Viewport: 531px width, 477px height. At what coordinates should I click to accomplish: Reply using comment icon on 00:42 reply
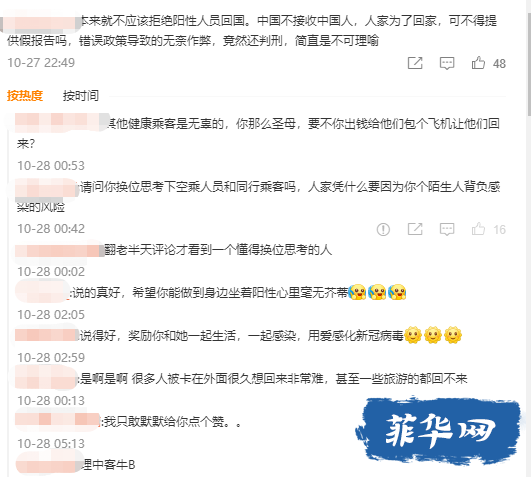[447, 230]
